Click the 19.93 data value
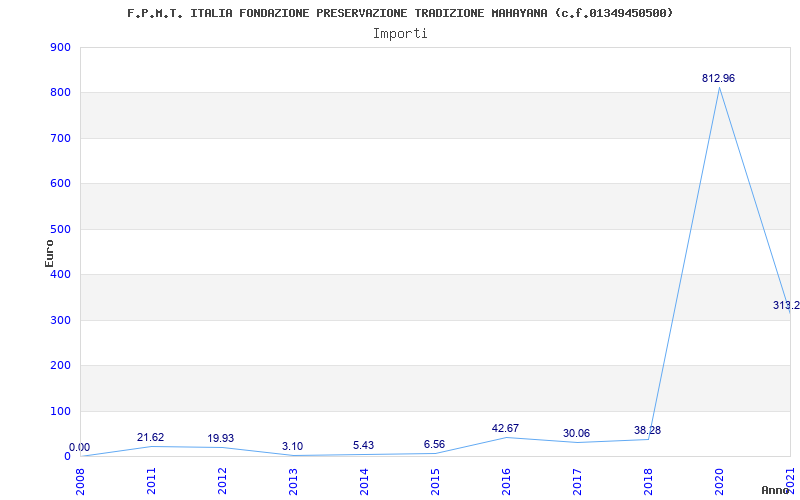The image size is (800, 500). tap(220, 438)
